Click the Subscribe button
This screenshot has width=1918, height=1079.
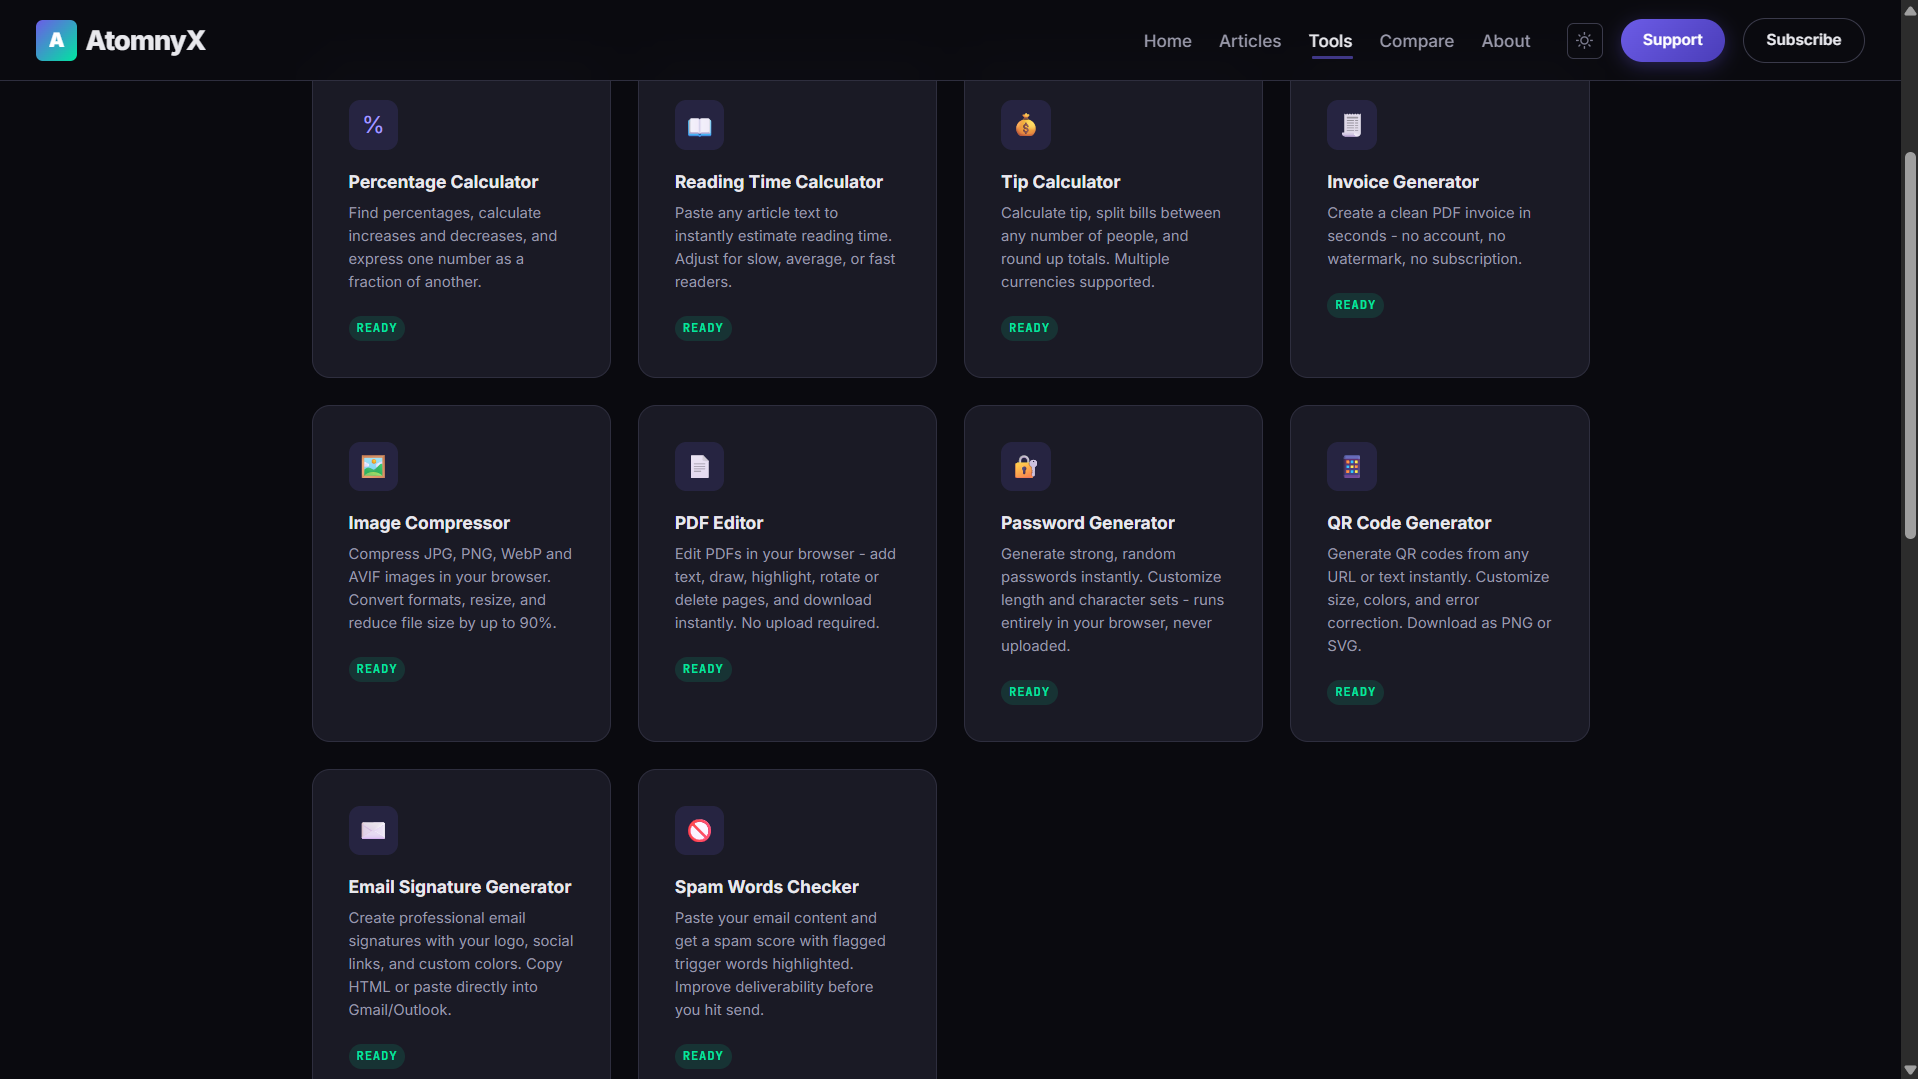coord(1802,40)
